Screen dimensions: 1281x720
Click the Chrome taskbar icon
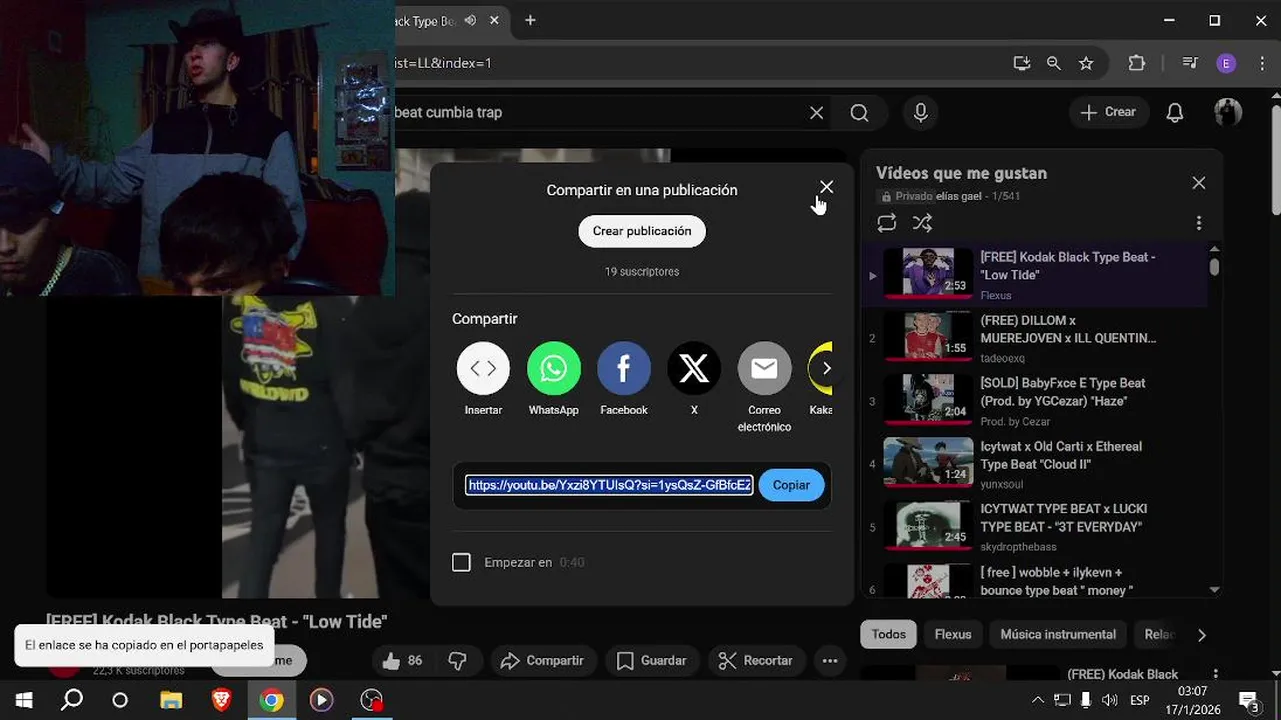click(x=271, y=700)
